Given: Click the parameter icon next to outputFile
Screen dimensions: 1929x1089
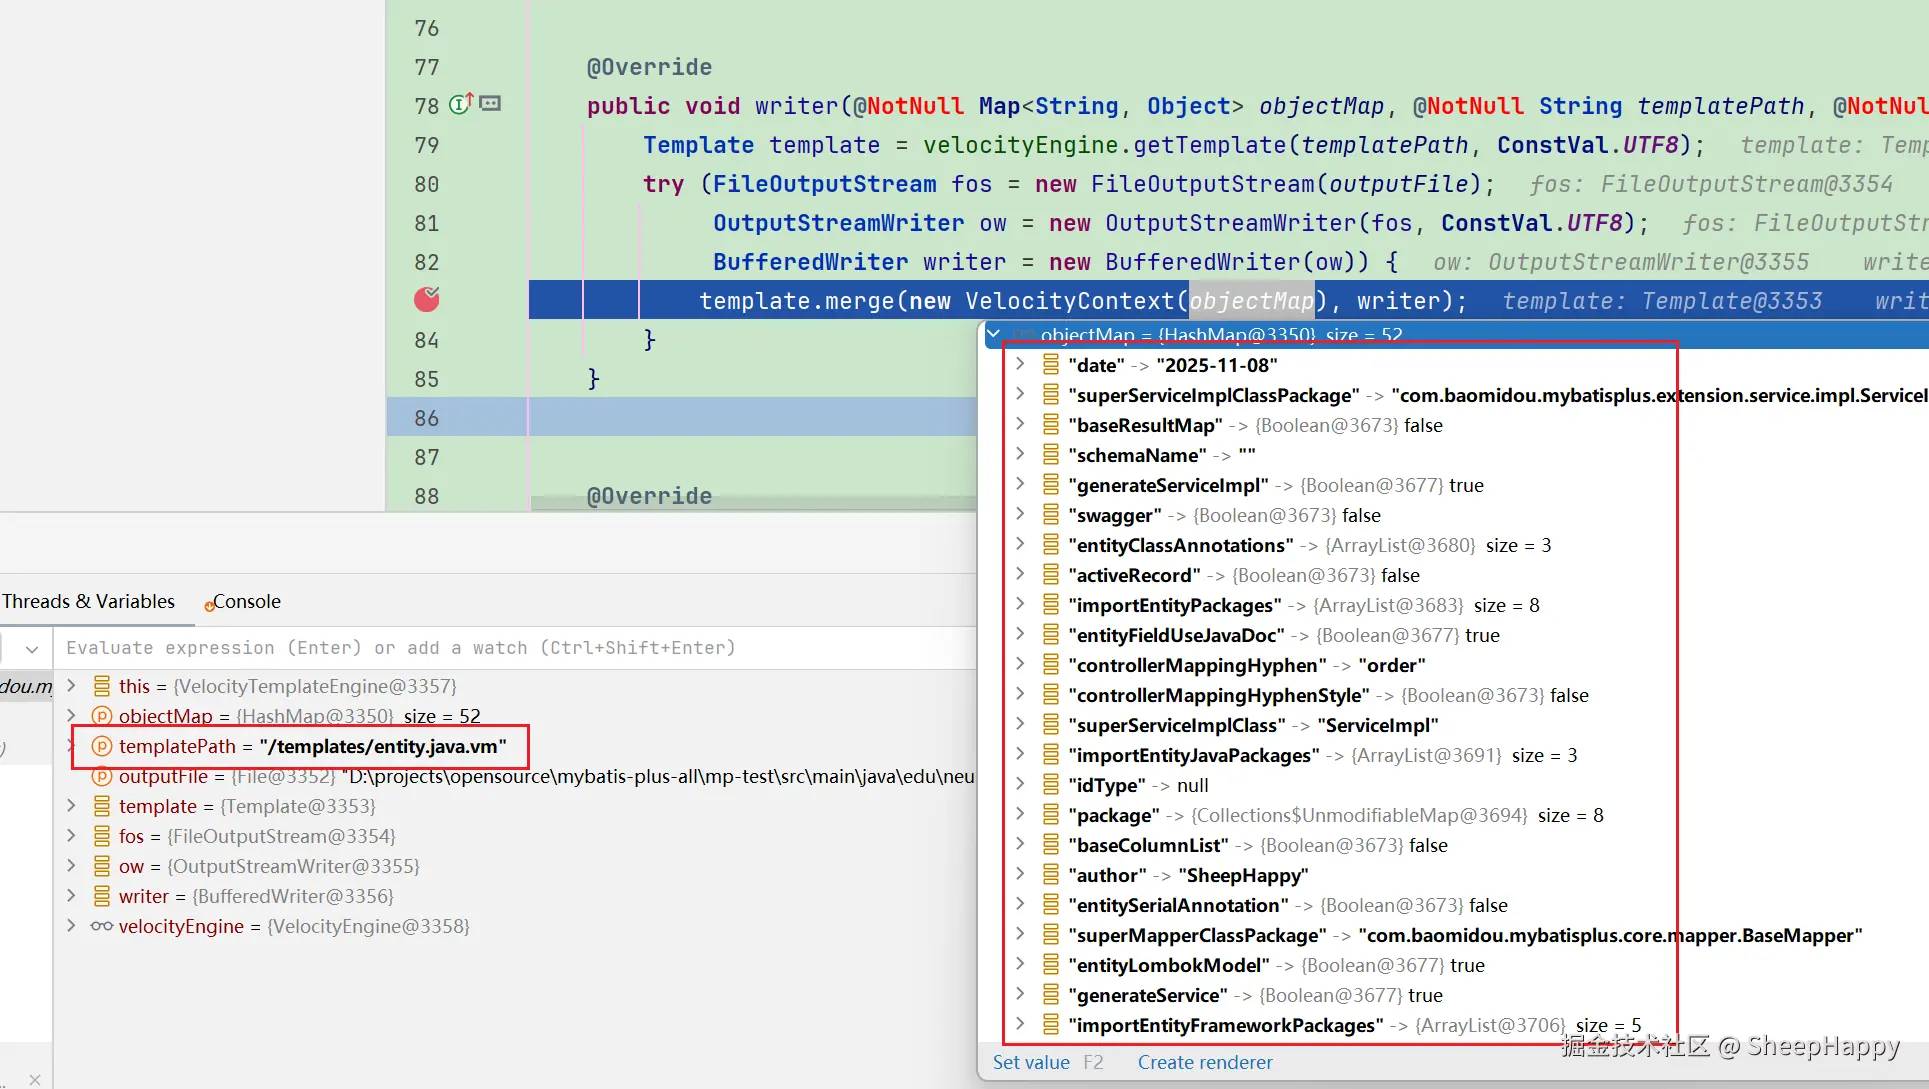Looking at the screenshot, I should pos(101,776).
